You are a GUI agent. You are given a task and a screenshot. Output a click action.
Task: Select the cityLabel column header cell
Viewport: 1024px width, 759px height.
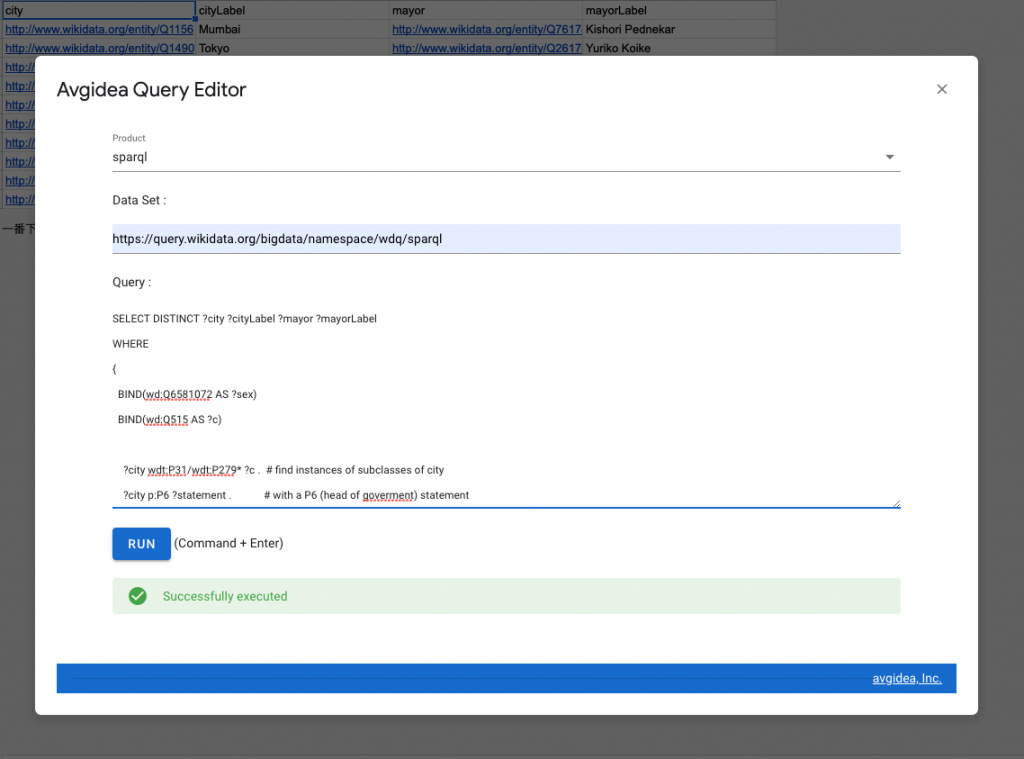292,11
